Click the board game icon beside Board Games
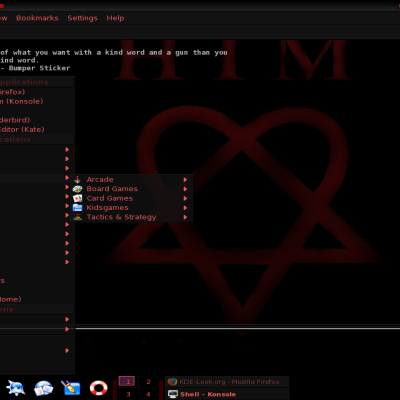The height and width of the screenshot is (400, 400). 77,189
